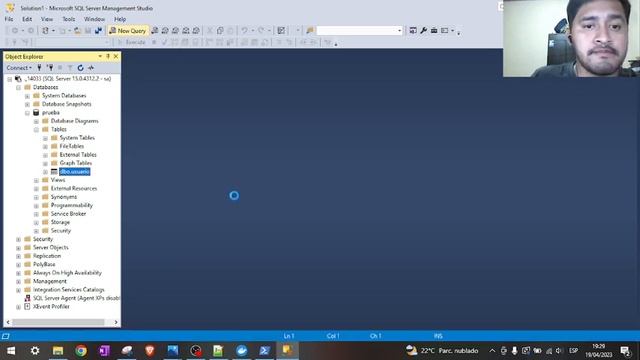
Task: Toggle auto-hide pin on Object Explorer
Action: coord(108,56)
